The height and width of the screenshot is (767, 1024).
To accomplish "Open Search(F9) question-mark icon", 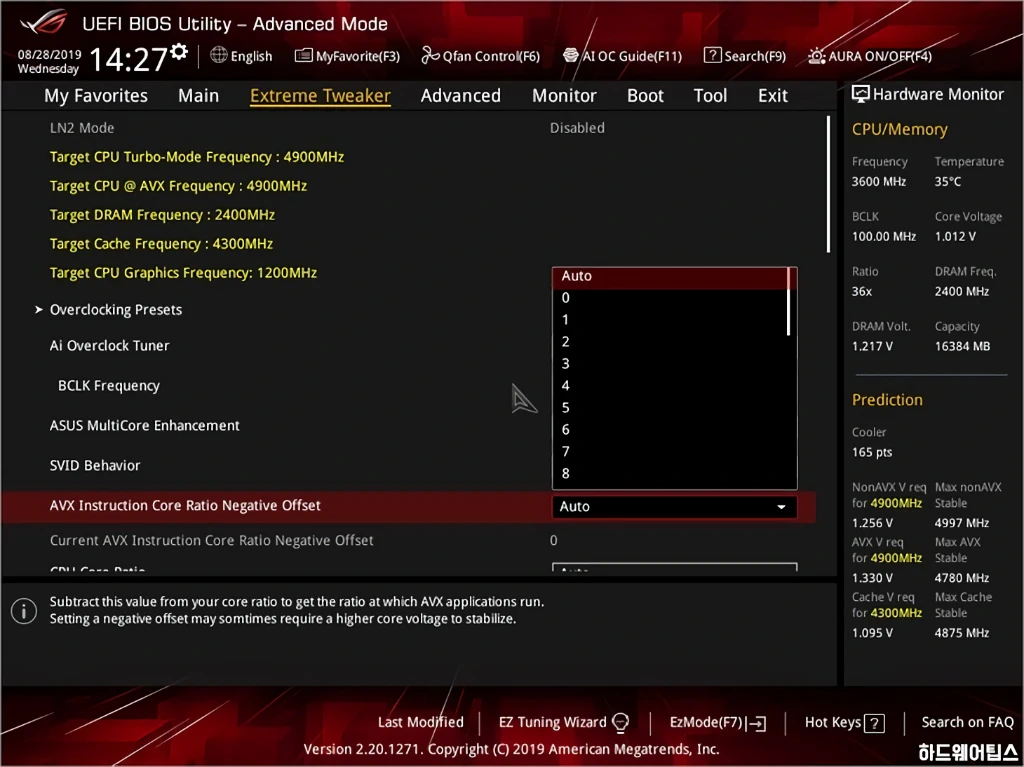I will (712, 56).
